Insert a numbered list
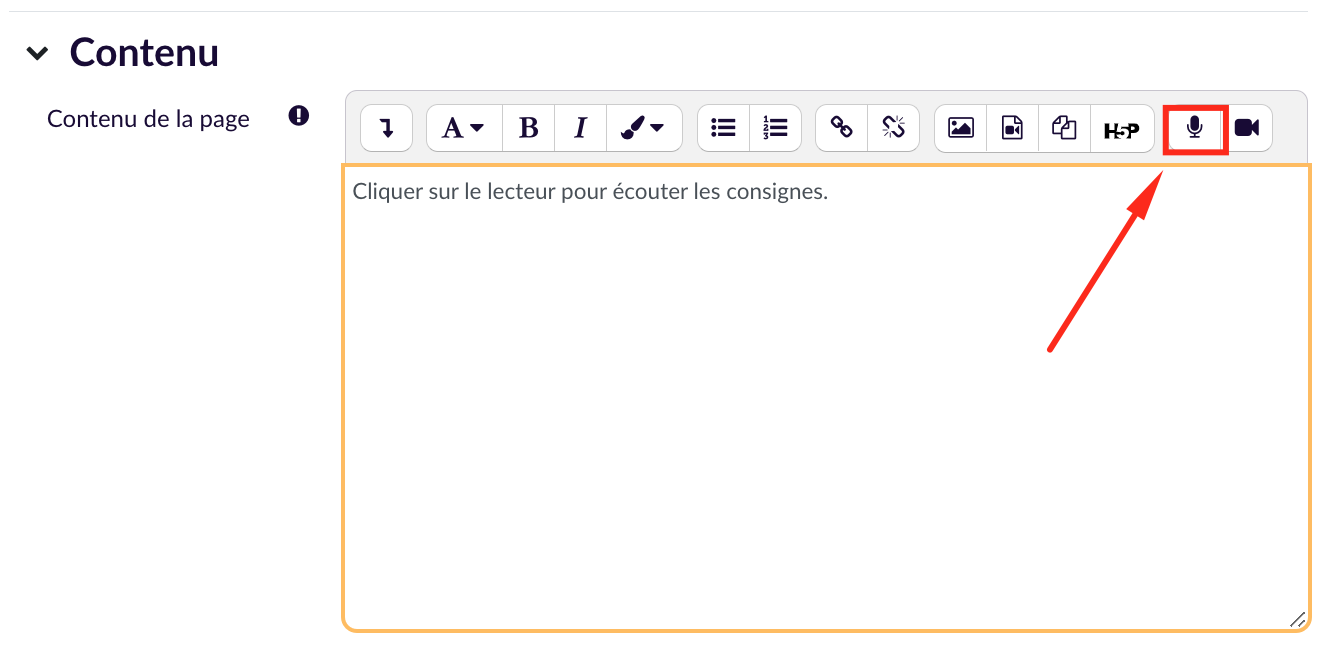This screenshot has height=650, width=1334. [x=775, y=128]
